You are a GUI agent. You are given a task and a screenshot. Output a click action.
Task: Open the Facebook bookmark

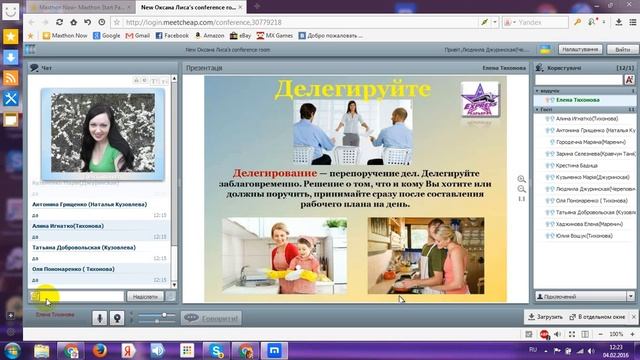click(172, 36)
